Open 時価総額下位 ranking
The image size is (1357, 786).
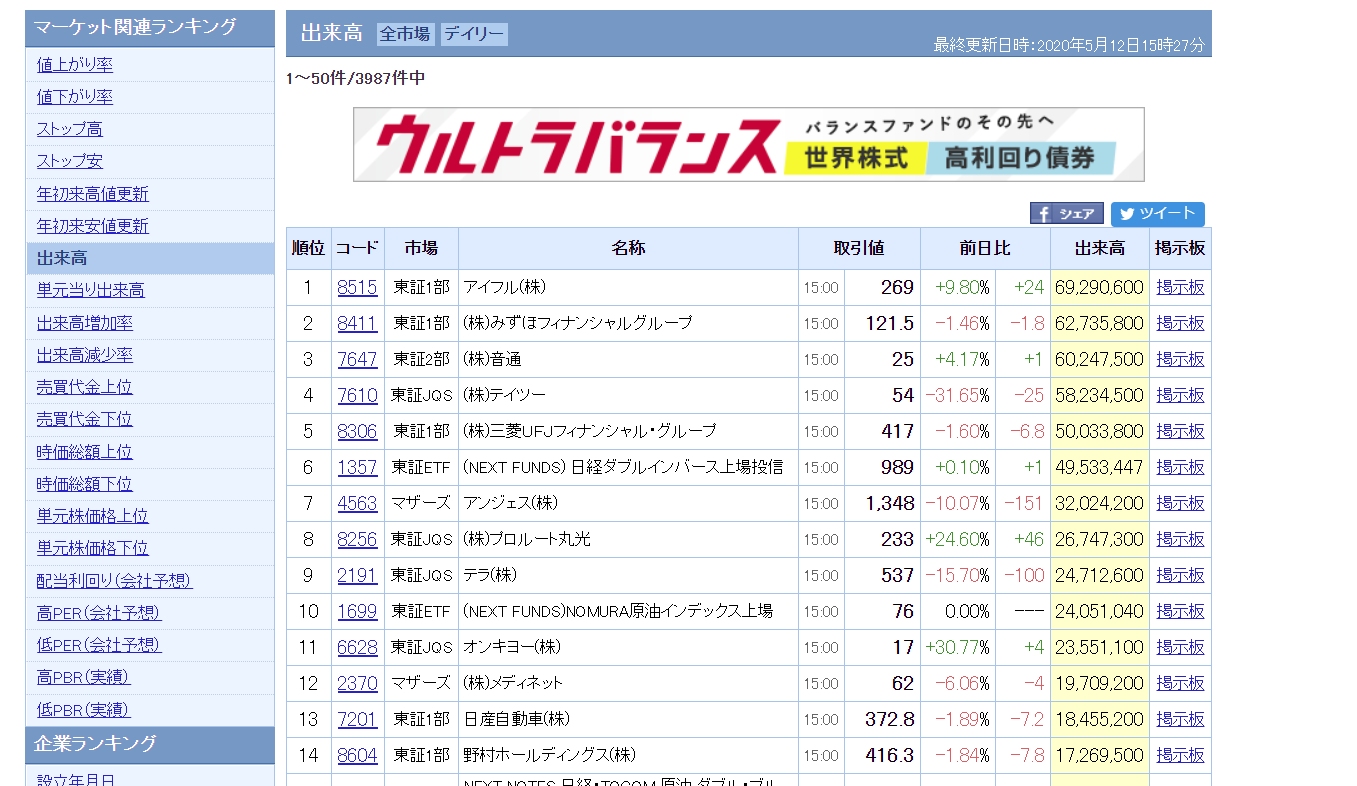click(x=85, y=484)
